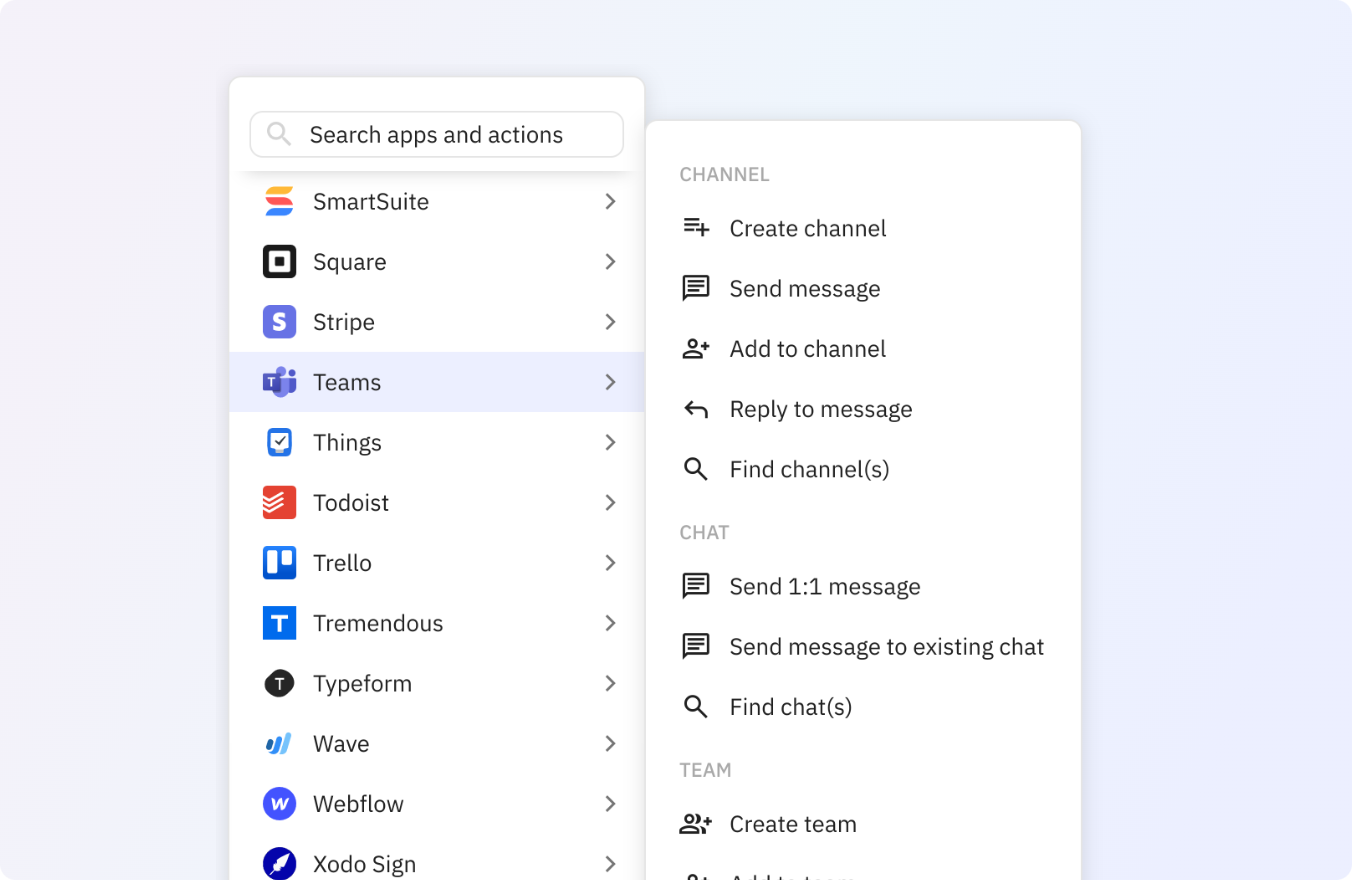Click the Typeform app logo

(279, 684)
